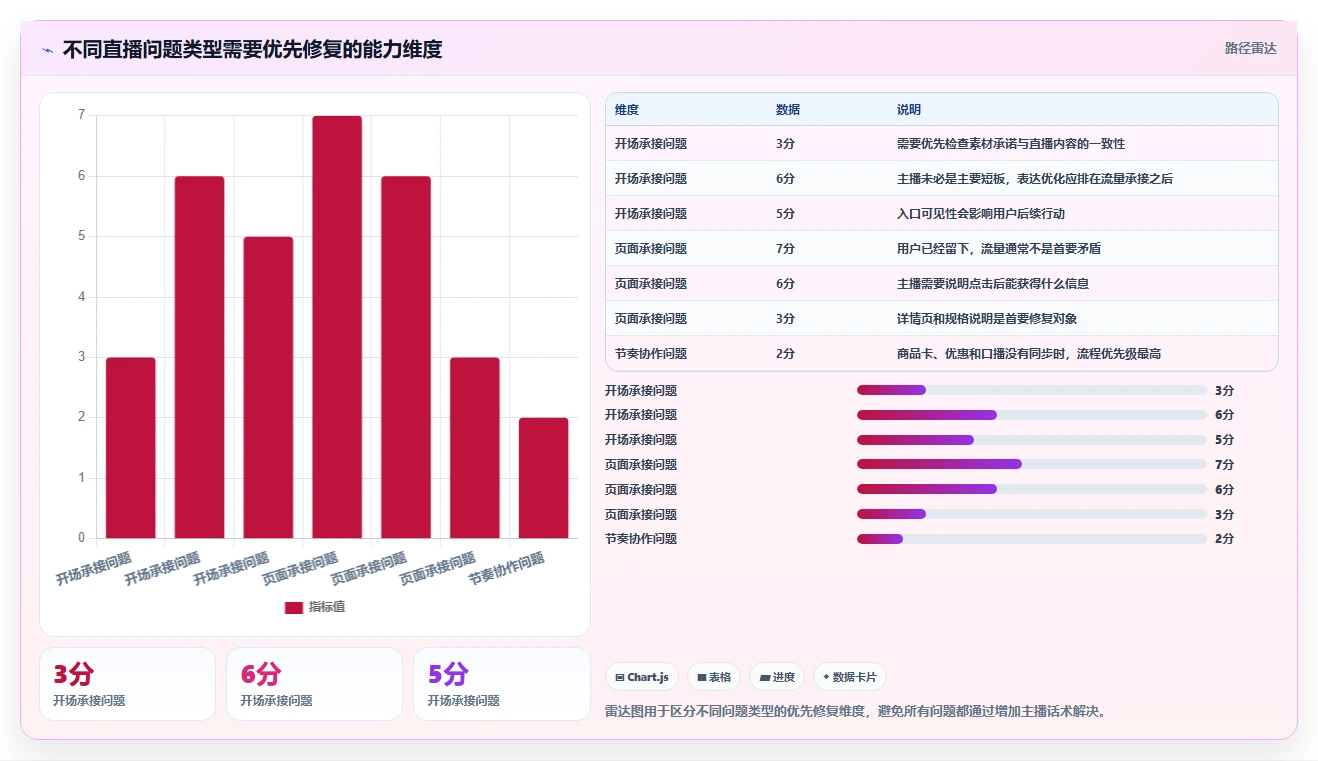Click the progress bar ending in 2分
1318x761 pixels.
1032,539
